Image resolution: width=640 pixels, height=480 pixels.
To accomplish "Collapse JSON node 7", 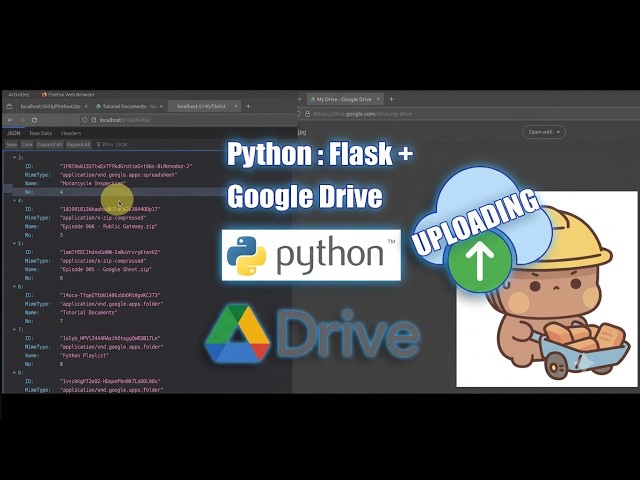I will pyautogui.click(x=14, y=329).
